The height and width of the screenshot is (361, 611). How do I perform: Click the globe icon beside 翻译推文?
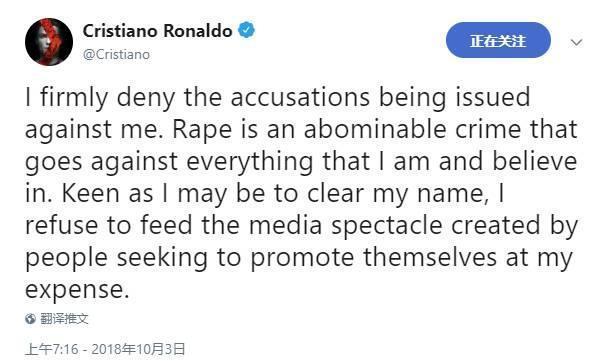tap(30, 319)
